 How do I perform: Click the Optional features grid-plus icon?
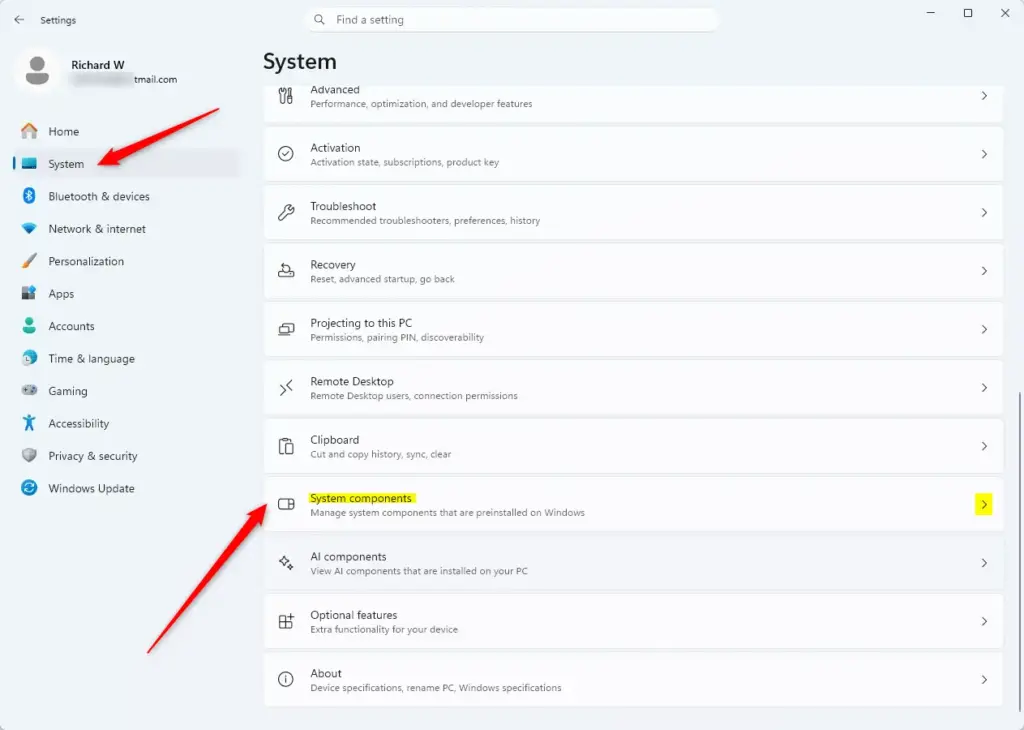click(286, 621)
